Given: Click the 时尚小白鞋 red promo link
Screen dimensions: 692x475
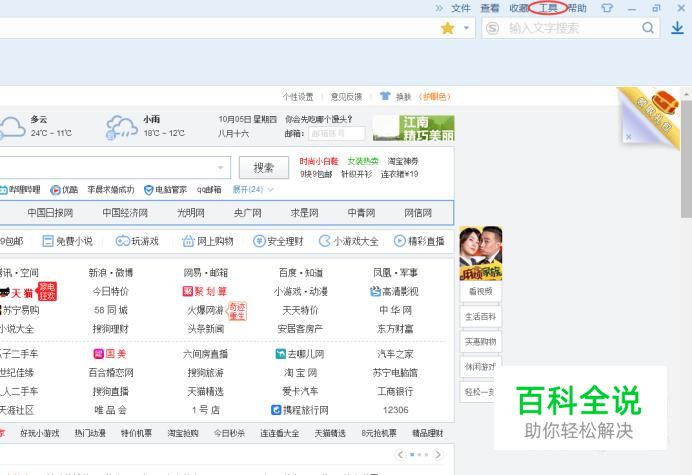Looking at the screenshot, I should [x=319, y=161].
